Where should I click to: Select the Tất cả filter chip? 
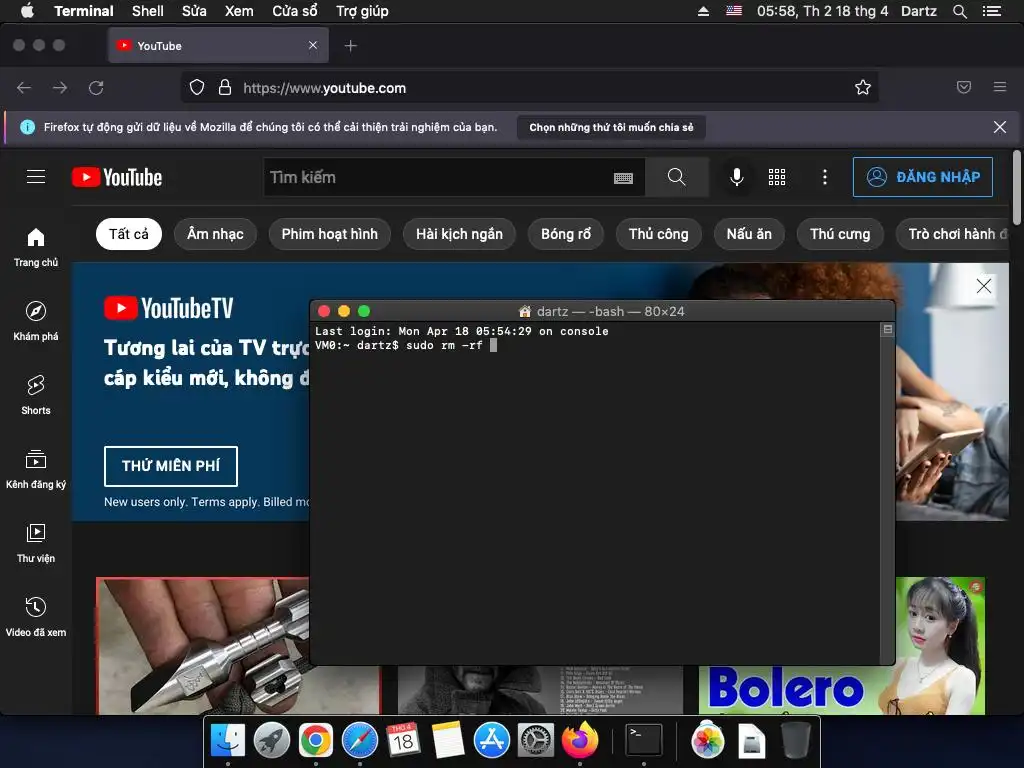[x=129, y=234]
